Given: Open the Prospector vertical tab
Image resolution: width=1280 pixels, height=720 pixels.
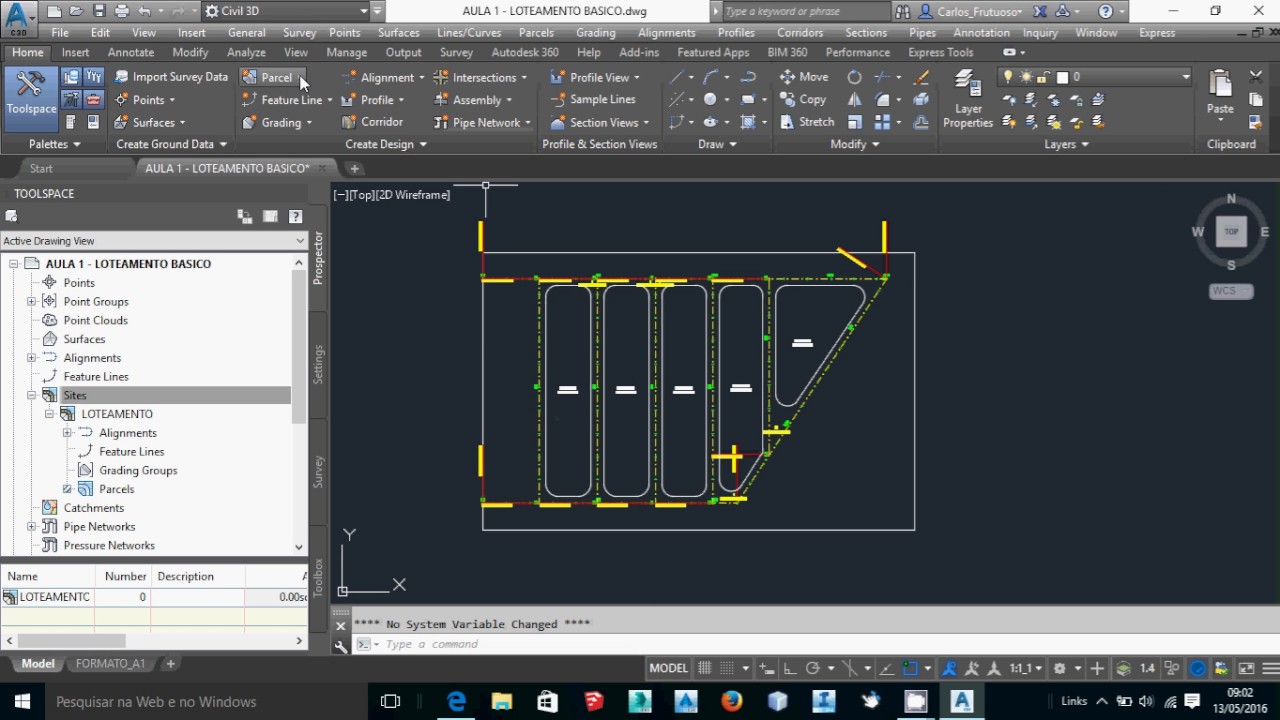Looking at the screenshot, I should (319, 258).
